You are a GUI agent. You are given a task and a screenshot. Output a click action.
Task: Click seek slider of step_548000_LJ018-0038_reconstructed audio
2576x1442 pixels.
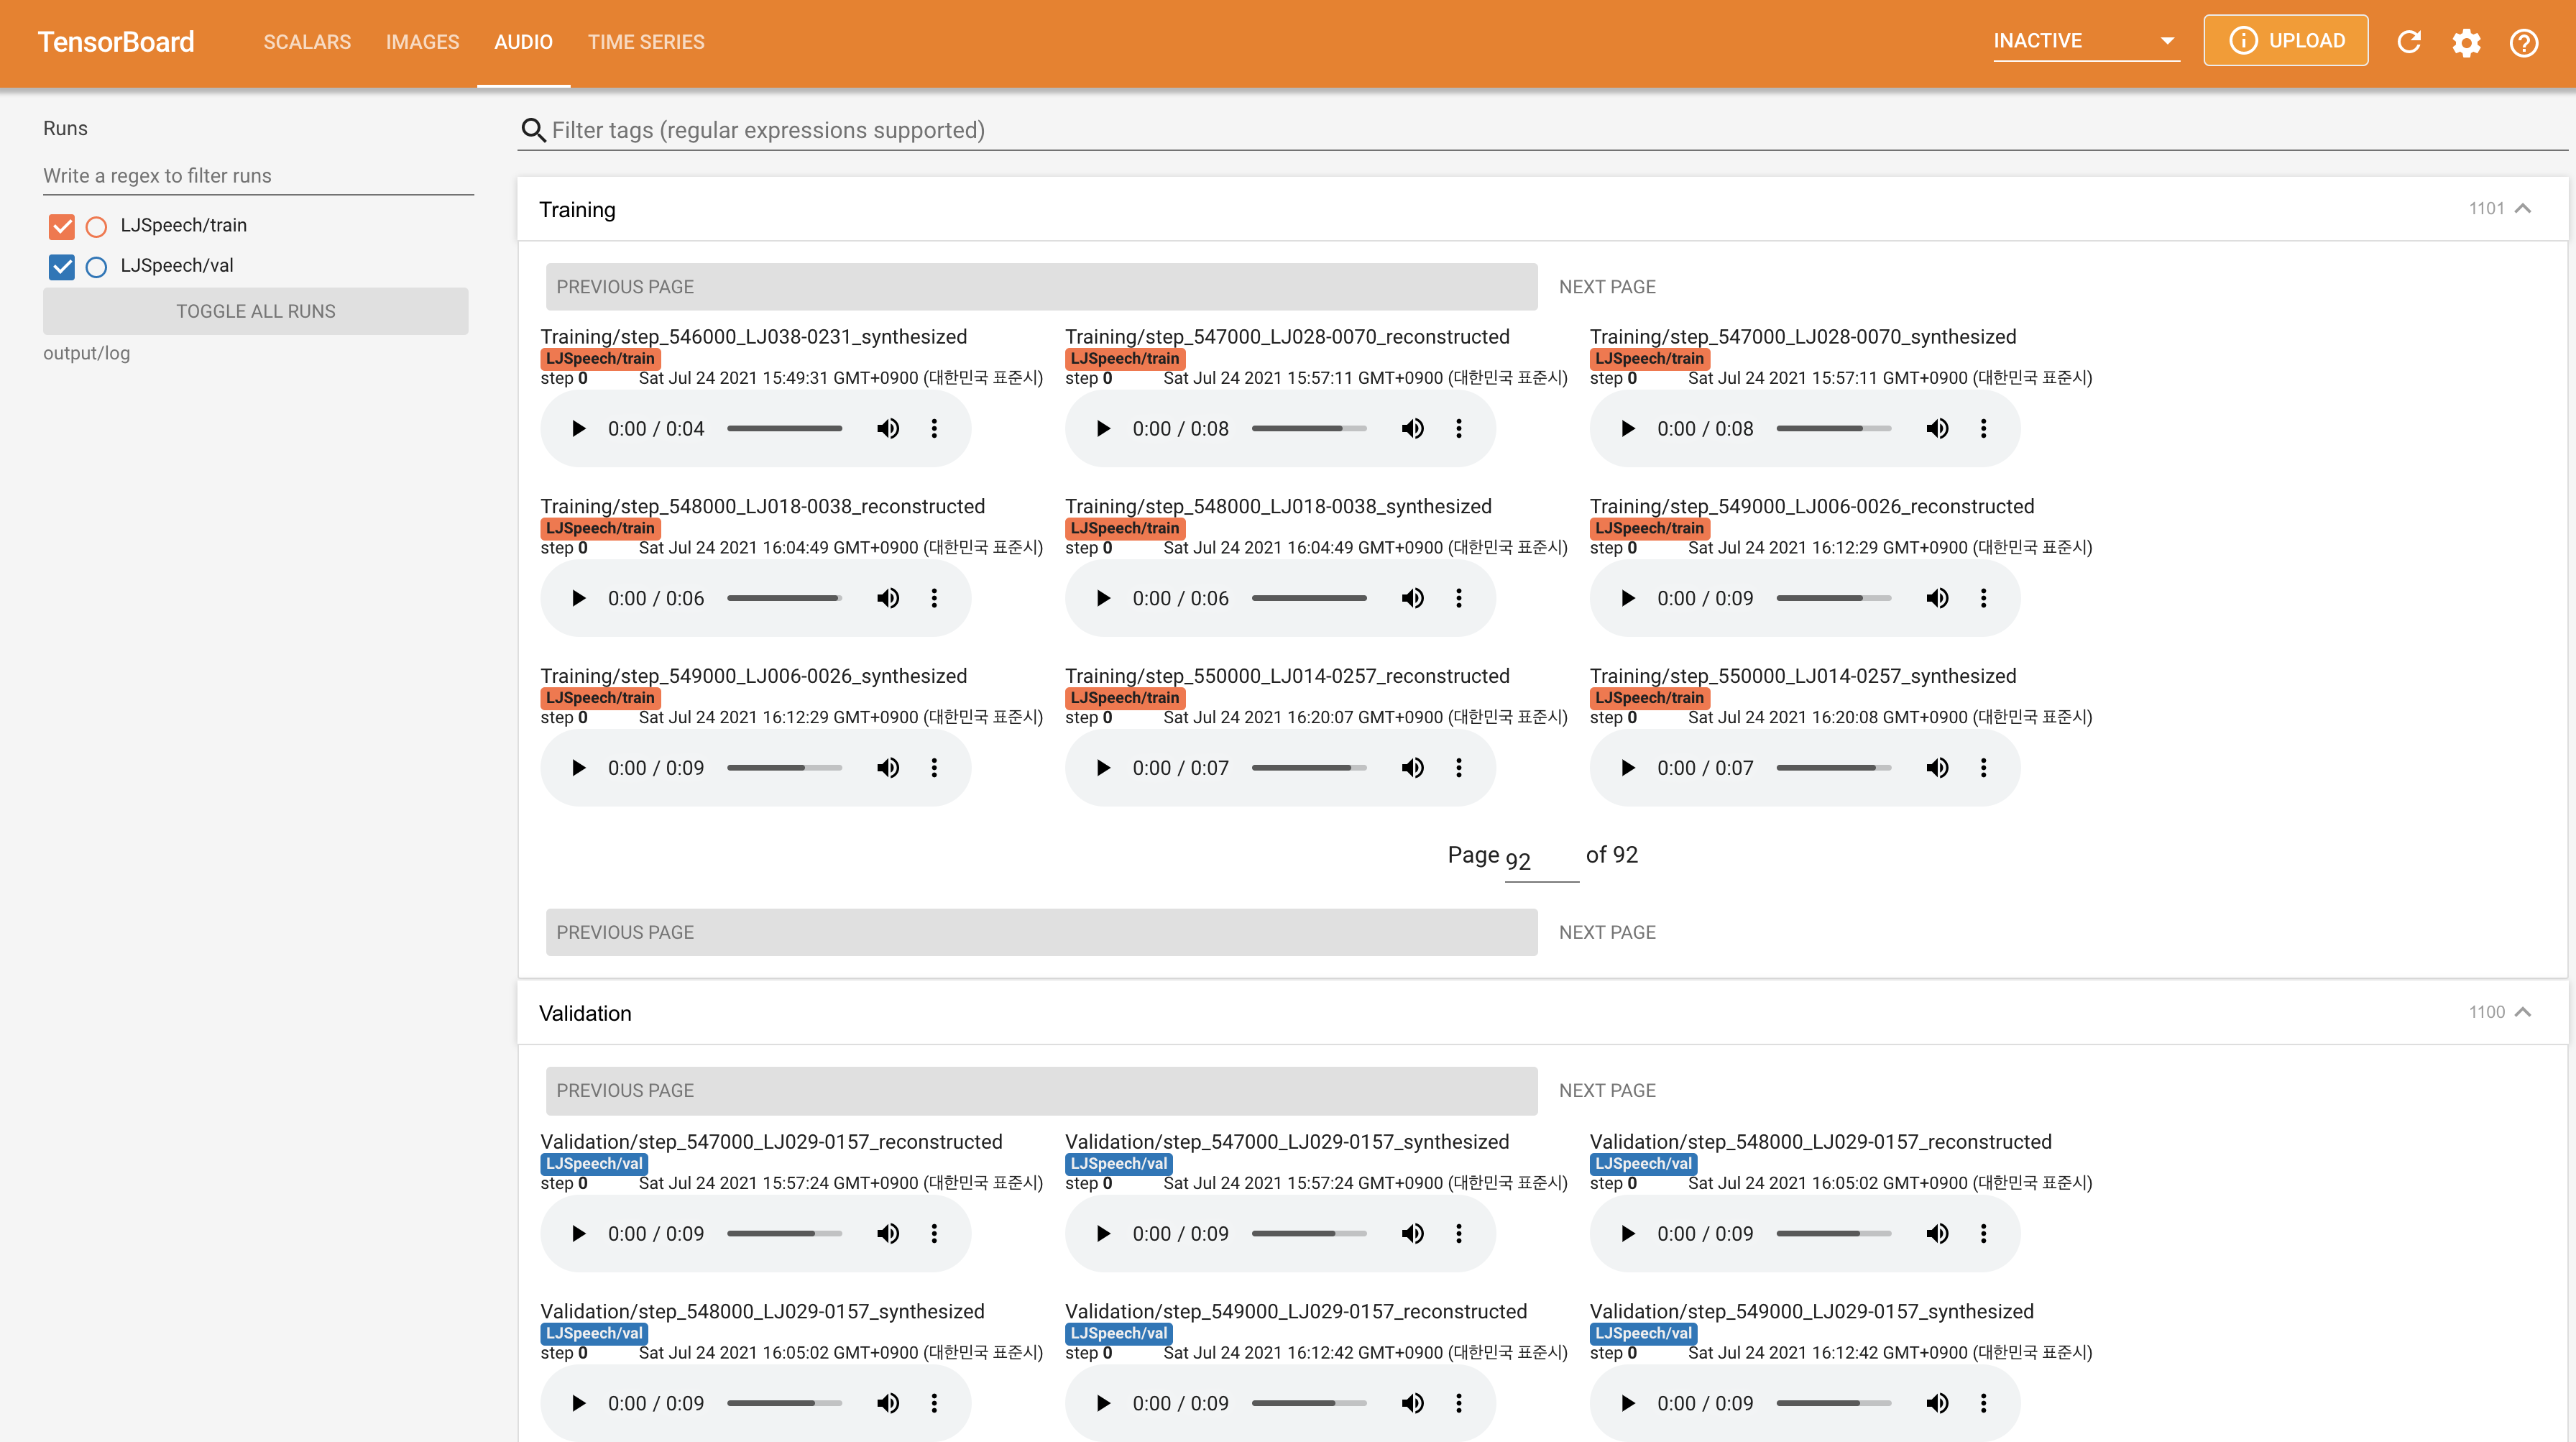(784, 598)
